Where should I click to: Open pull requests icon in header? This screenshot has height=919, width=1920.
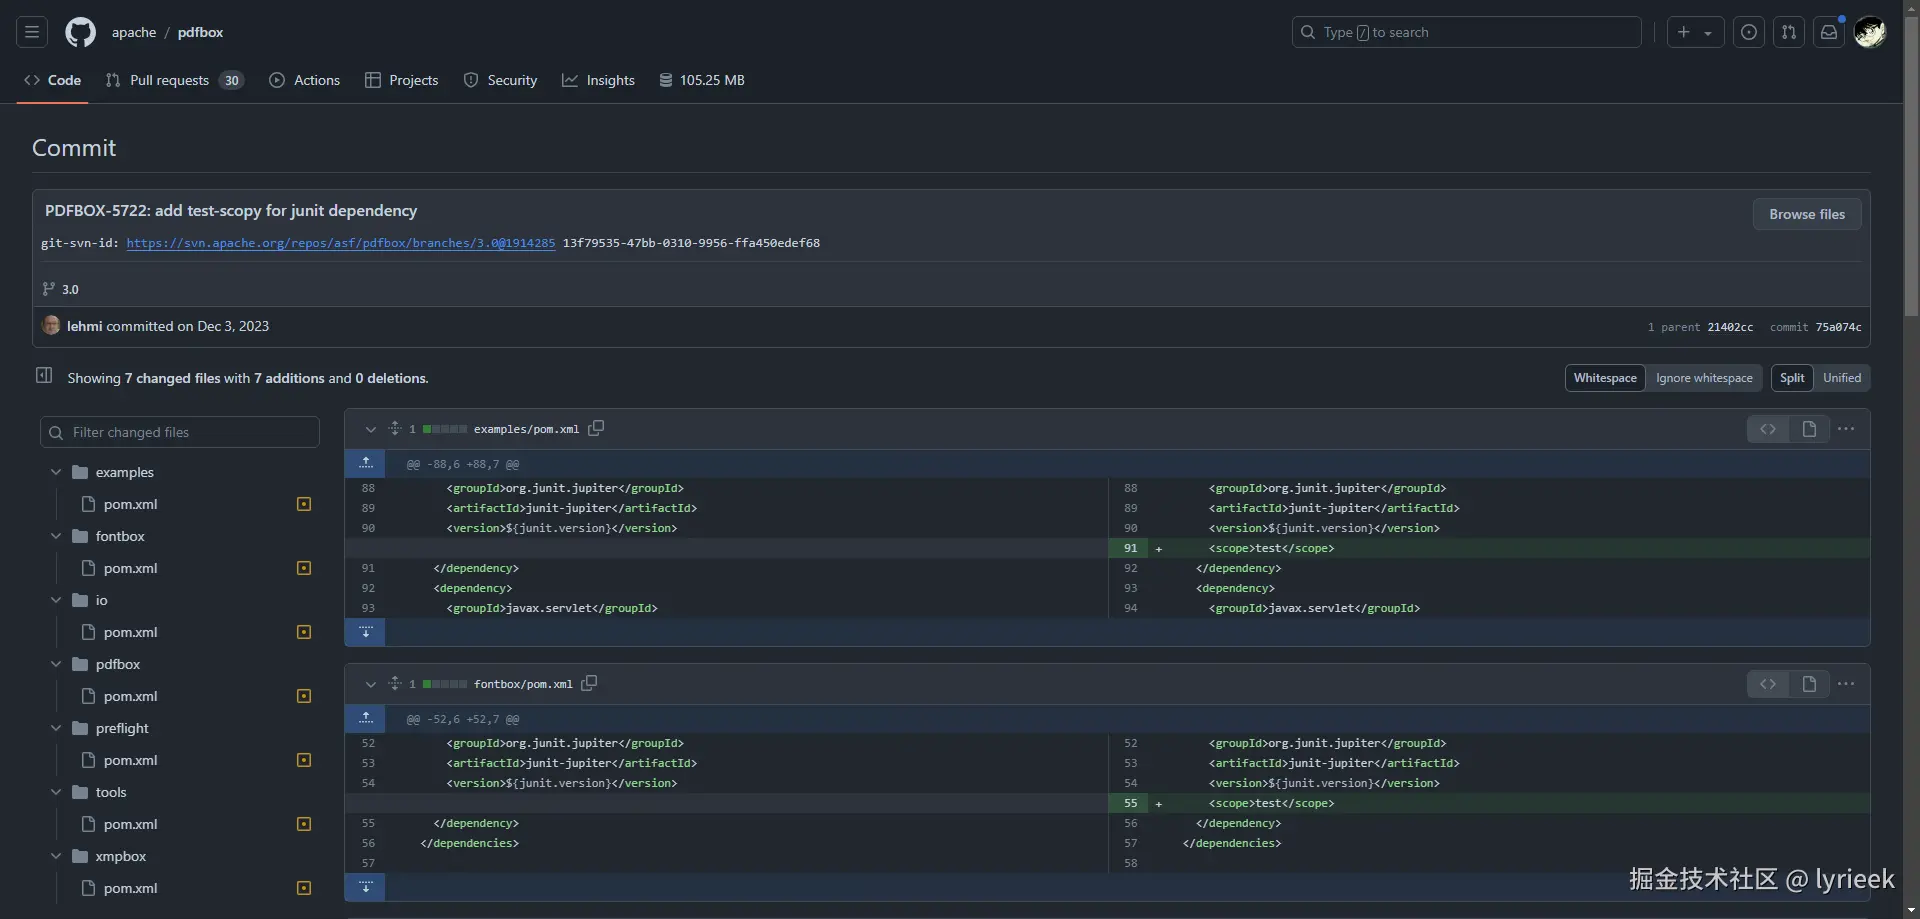point(1789,32)
